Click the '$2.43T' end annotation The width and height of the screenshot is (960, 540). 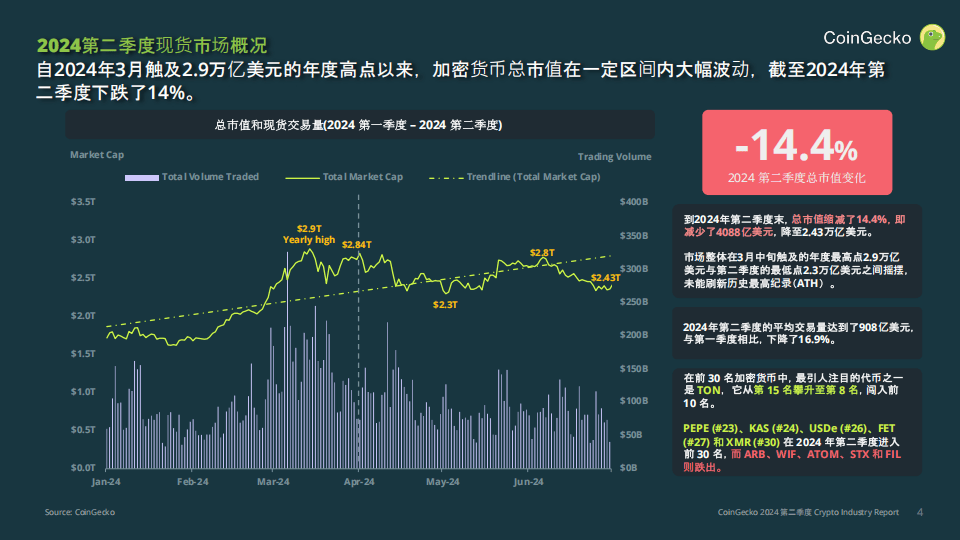tap(606, 278)
